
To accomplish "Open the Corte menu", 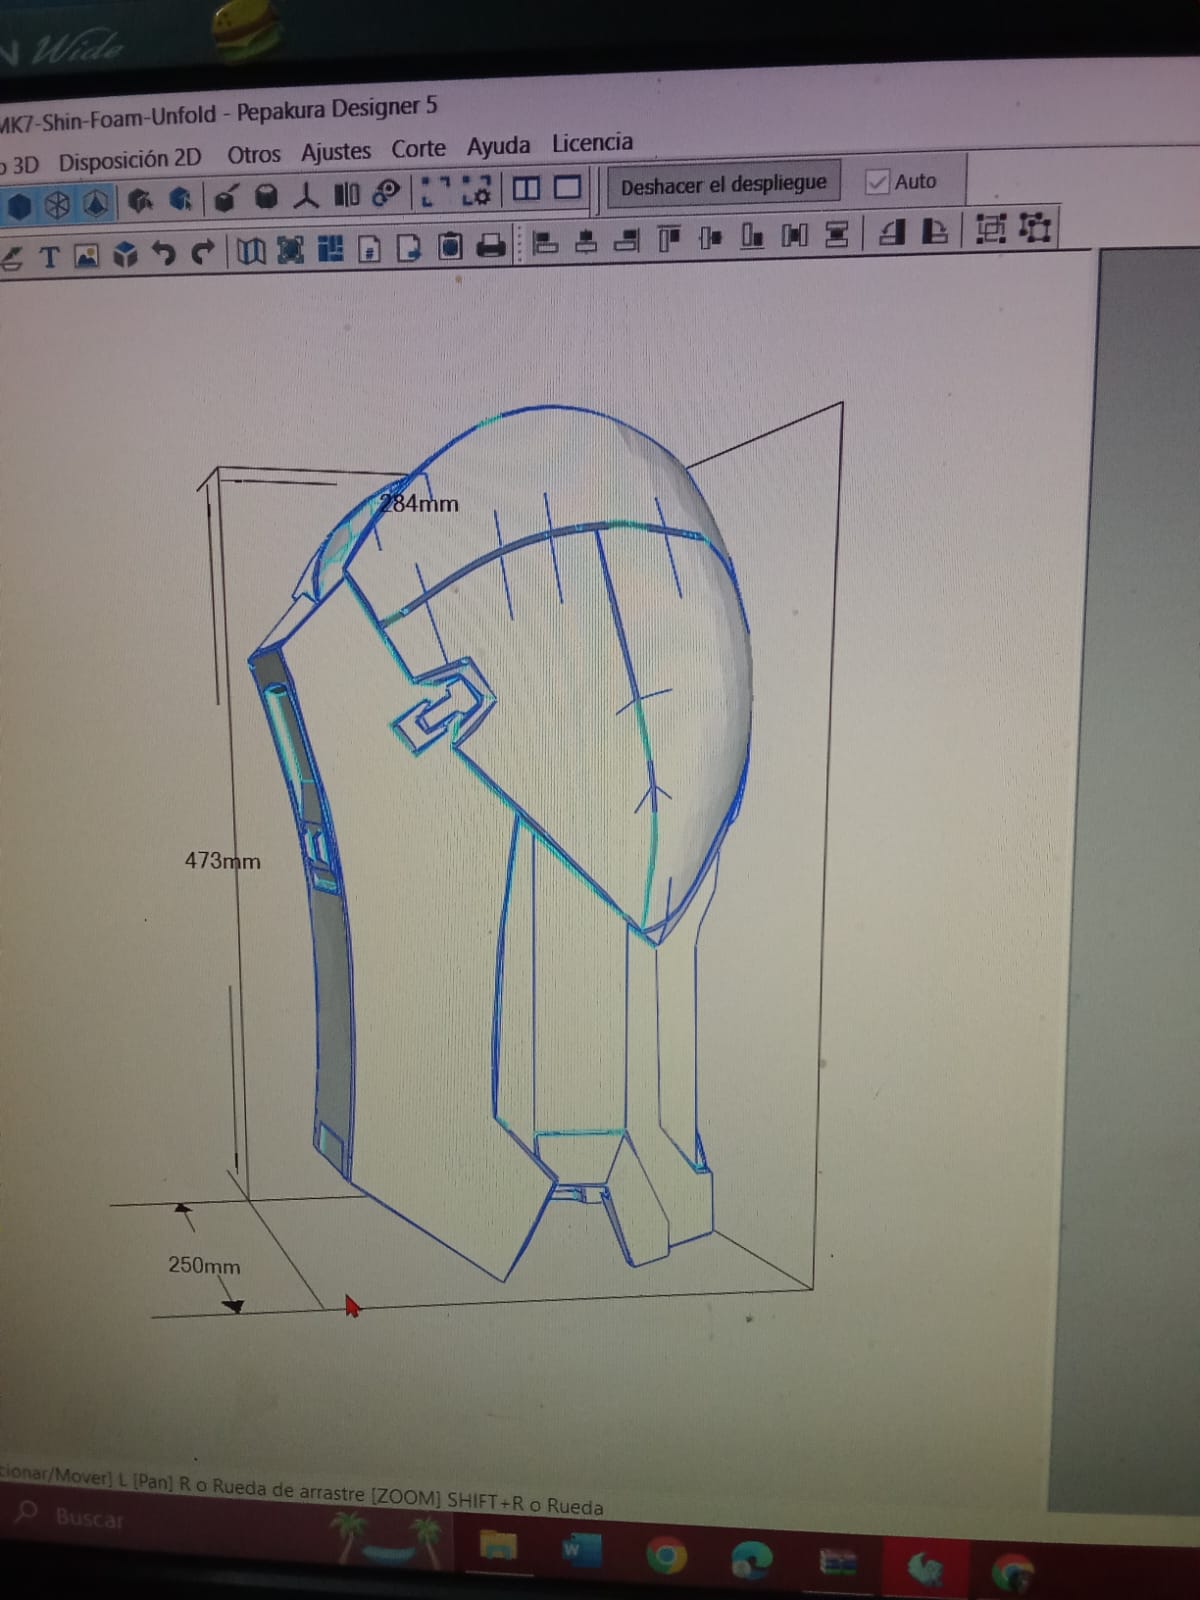I will [418, 149].
